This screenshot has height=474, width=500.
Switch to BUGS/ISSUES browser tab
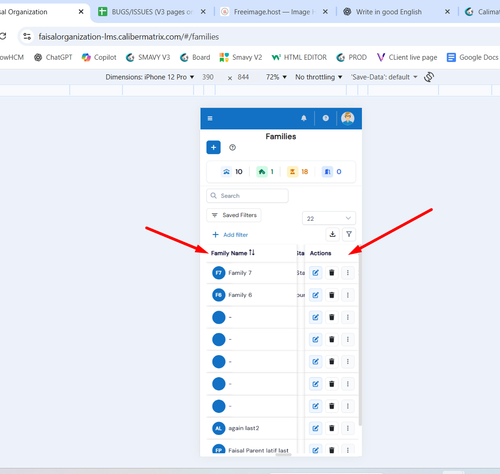coord(152,12)
